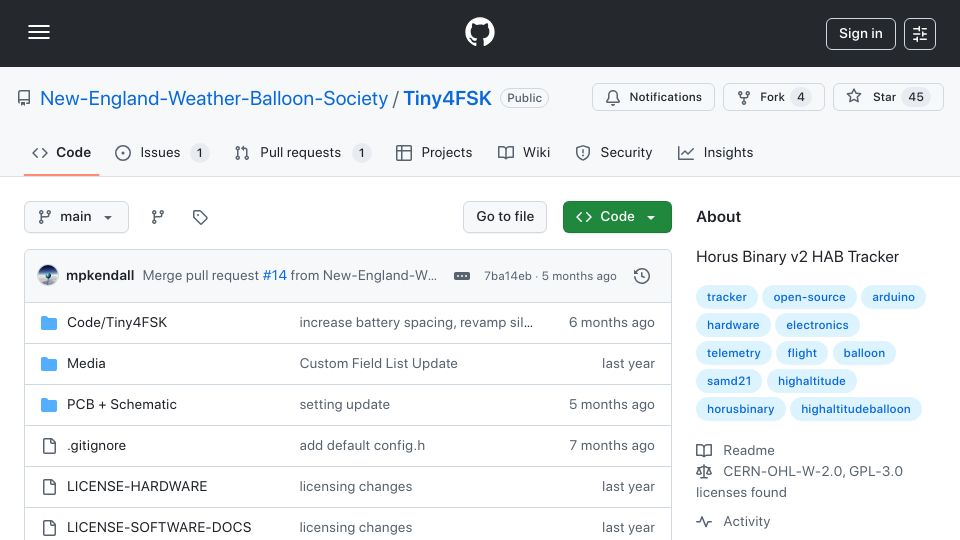The image size is (960, 540).
Task: Open 'Custom Field List Update' commit message
Action: tap(378, 364)
